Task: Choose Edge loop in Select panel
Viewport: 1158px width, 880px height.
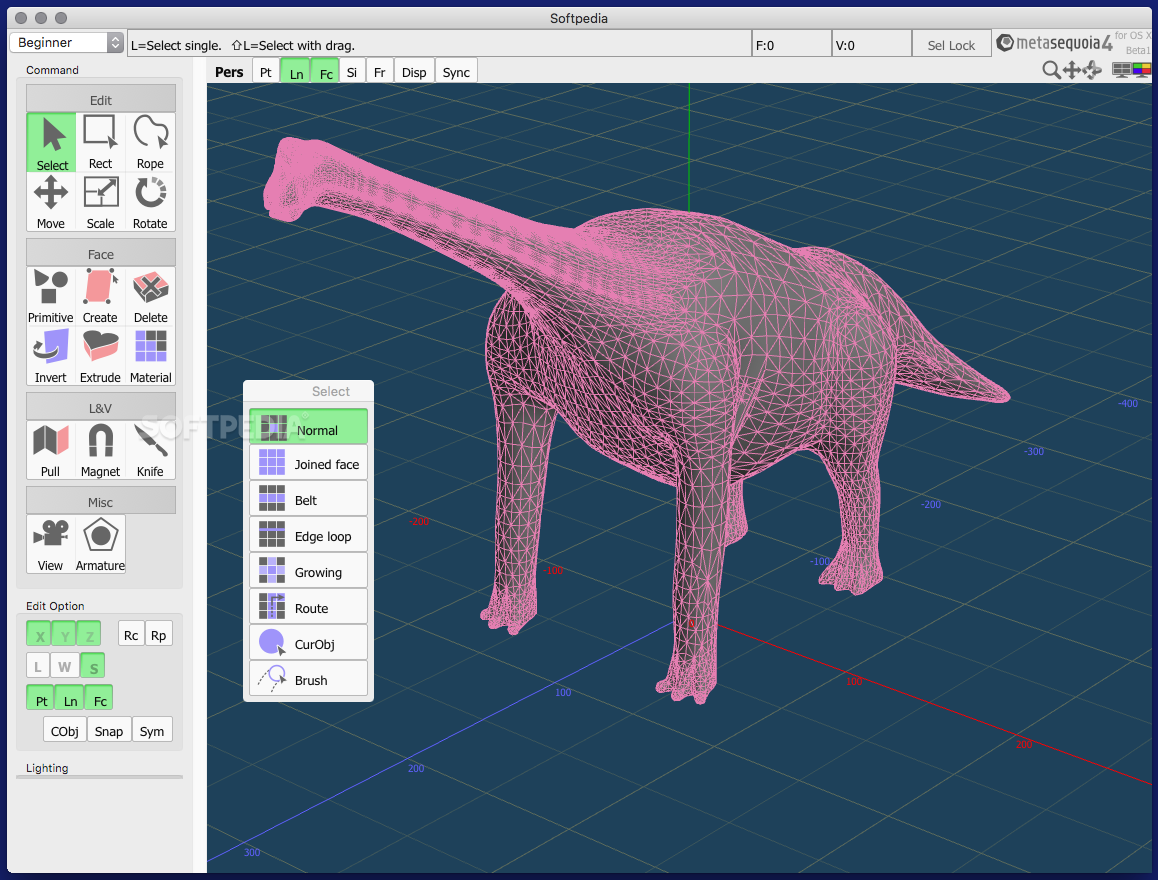Action: (309, 536)
